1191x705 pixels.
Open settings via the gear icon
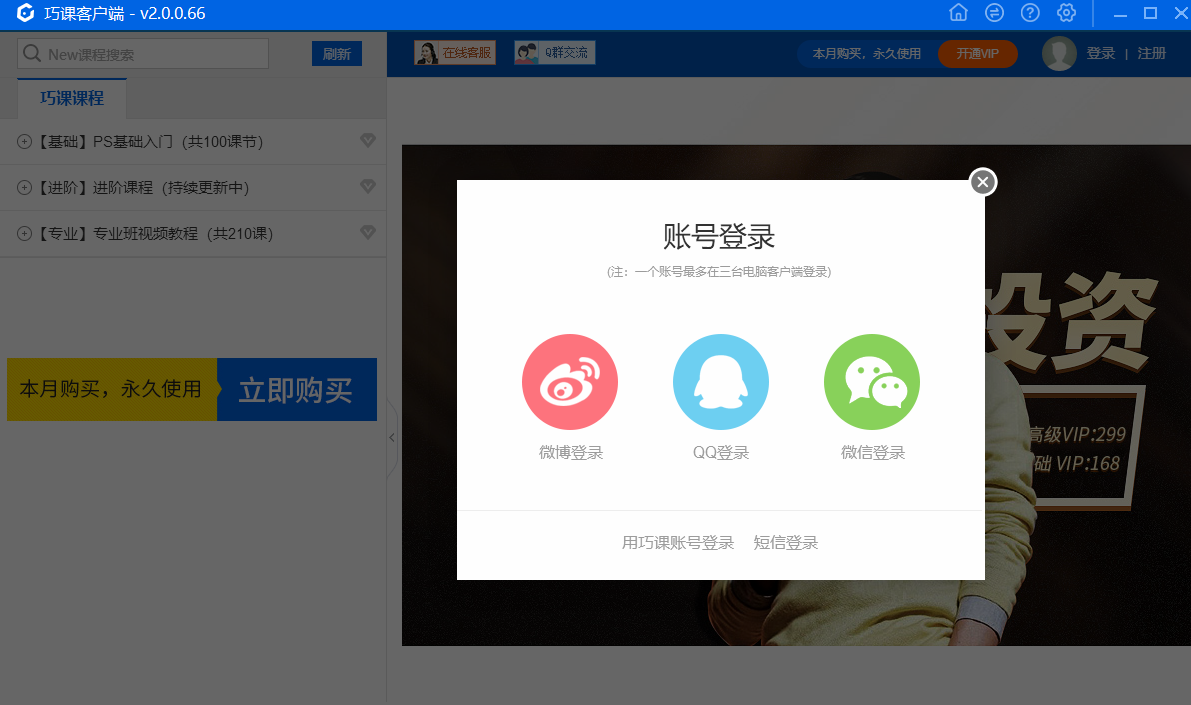click(x=1066, y=13)
